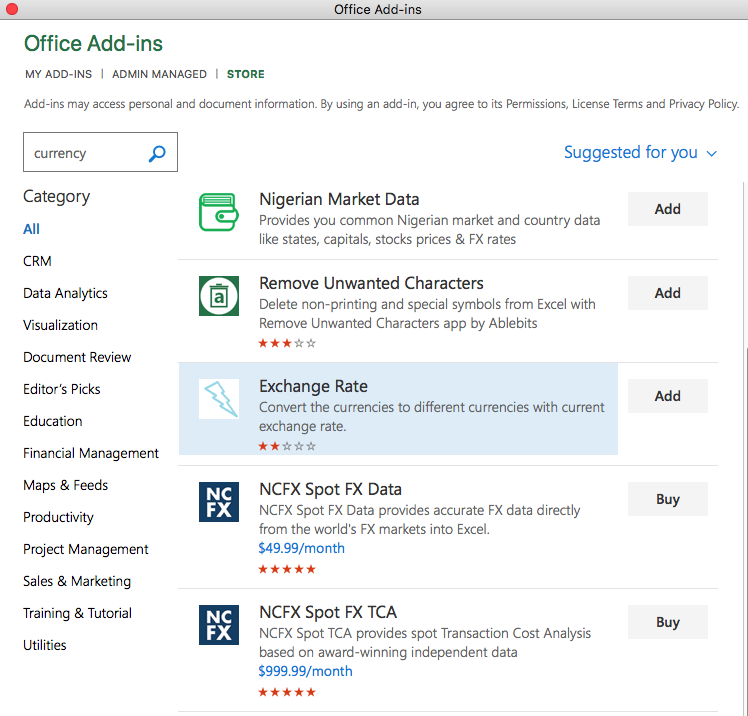Select the Education category
Image resolution: width=748 pixels, height=716 pixels.
coord(52,421)
